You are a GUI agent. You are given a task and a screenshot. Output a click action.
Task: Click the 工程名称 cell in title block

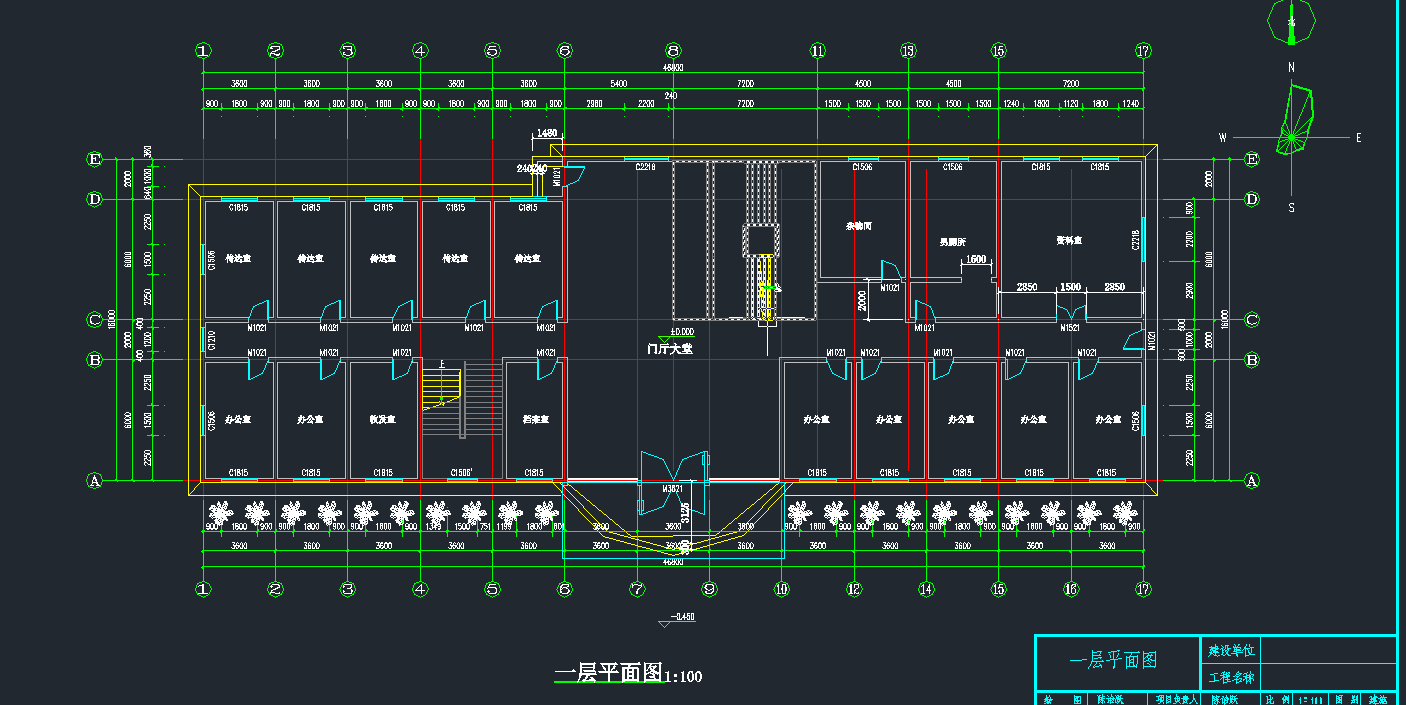pos(1231,677)
